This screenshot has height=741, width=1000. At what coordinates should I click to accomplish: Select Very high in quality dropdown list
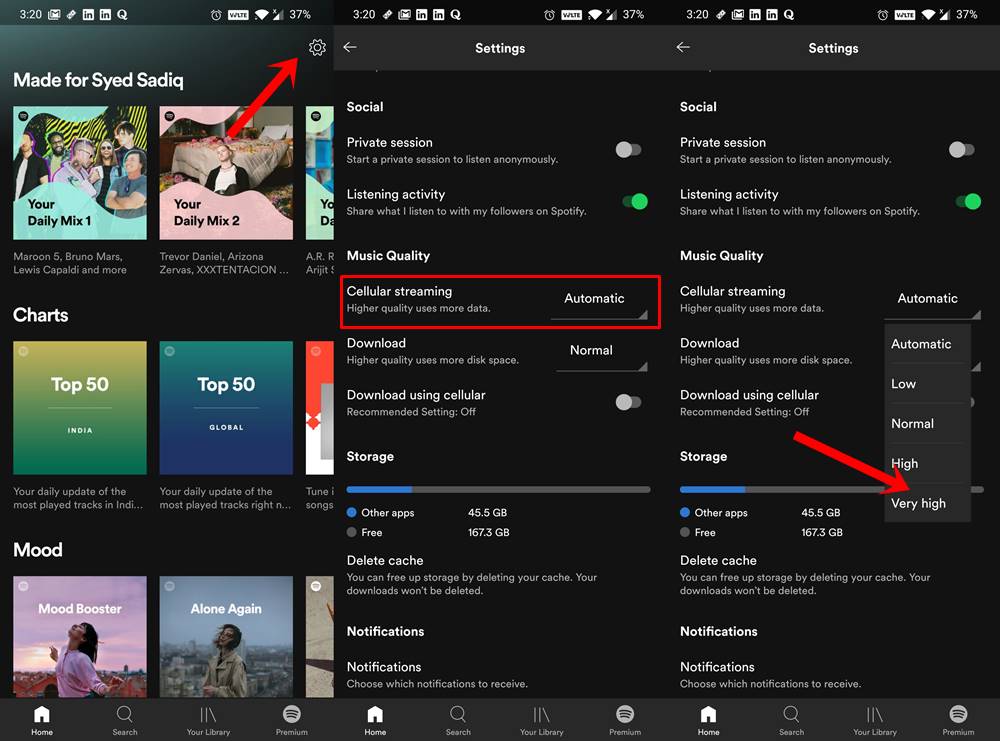click(927, 503)
